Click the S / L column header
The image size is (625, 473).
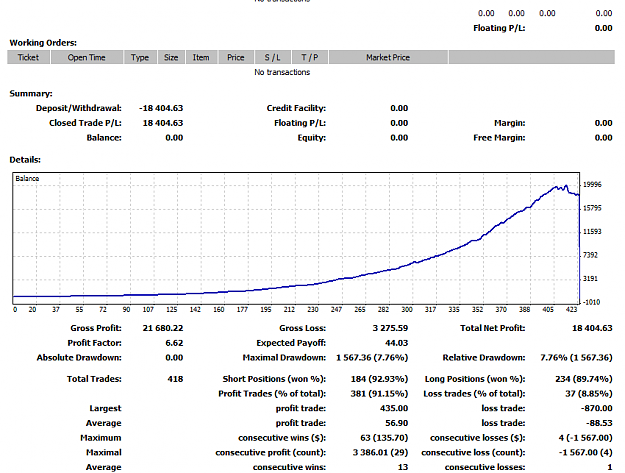[273, 57]
